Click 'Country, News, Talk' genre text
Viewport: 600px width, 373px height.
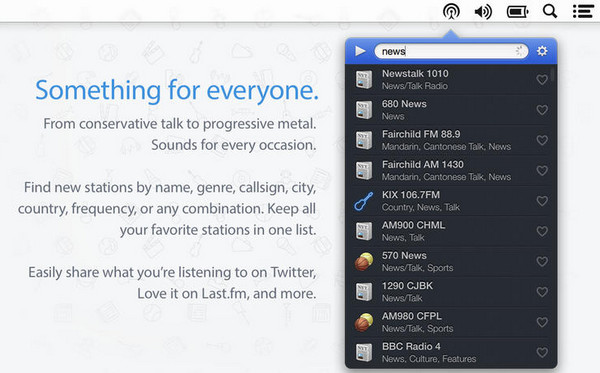tap(421, 207)
